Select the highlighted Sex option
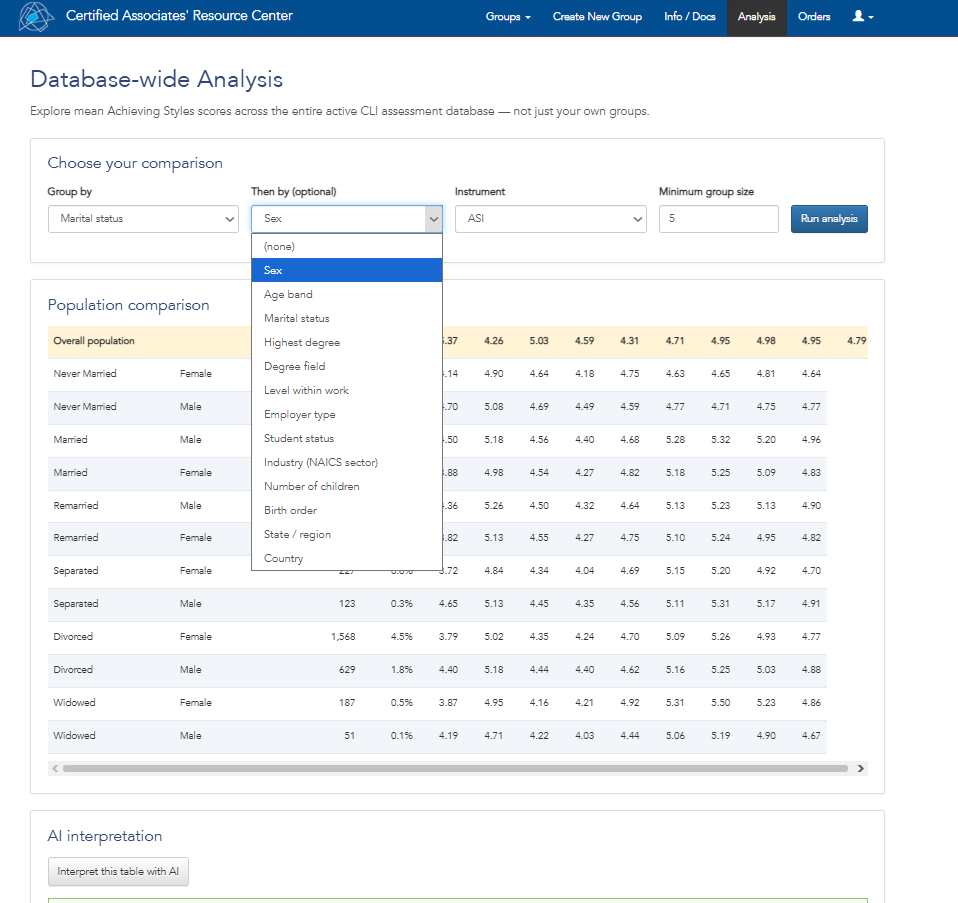The width and height of the screenshot is (958, 903). 346,270
